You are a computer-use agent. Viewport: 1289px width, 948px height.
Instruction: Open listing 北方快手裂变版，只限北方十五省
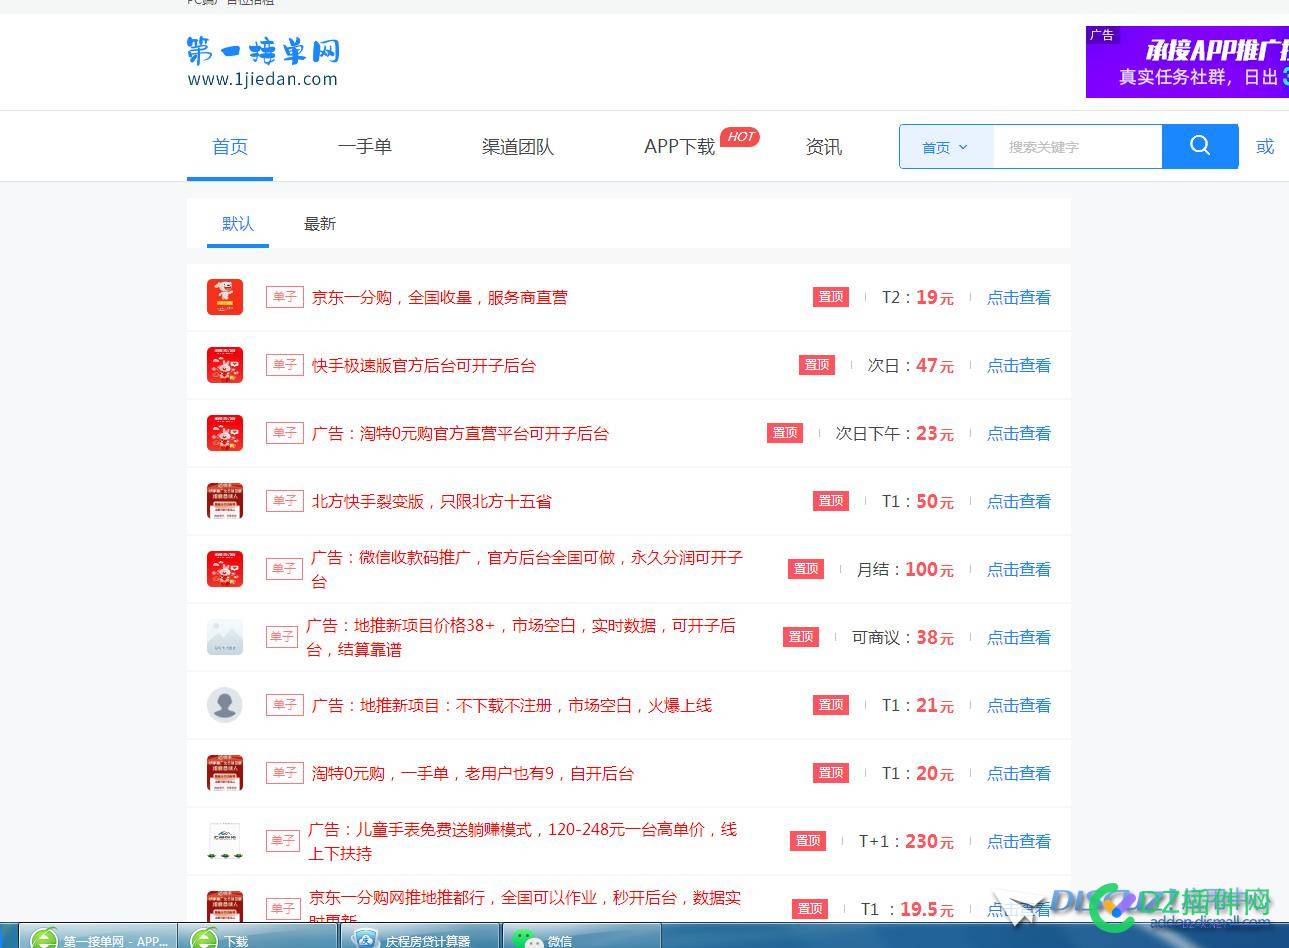tap(432, 501)
